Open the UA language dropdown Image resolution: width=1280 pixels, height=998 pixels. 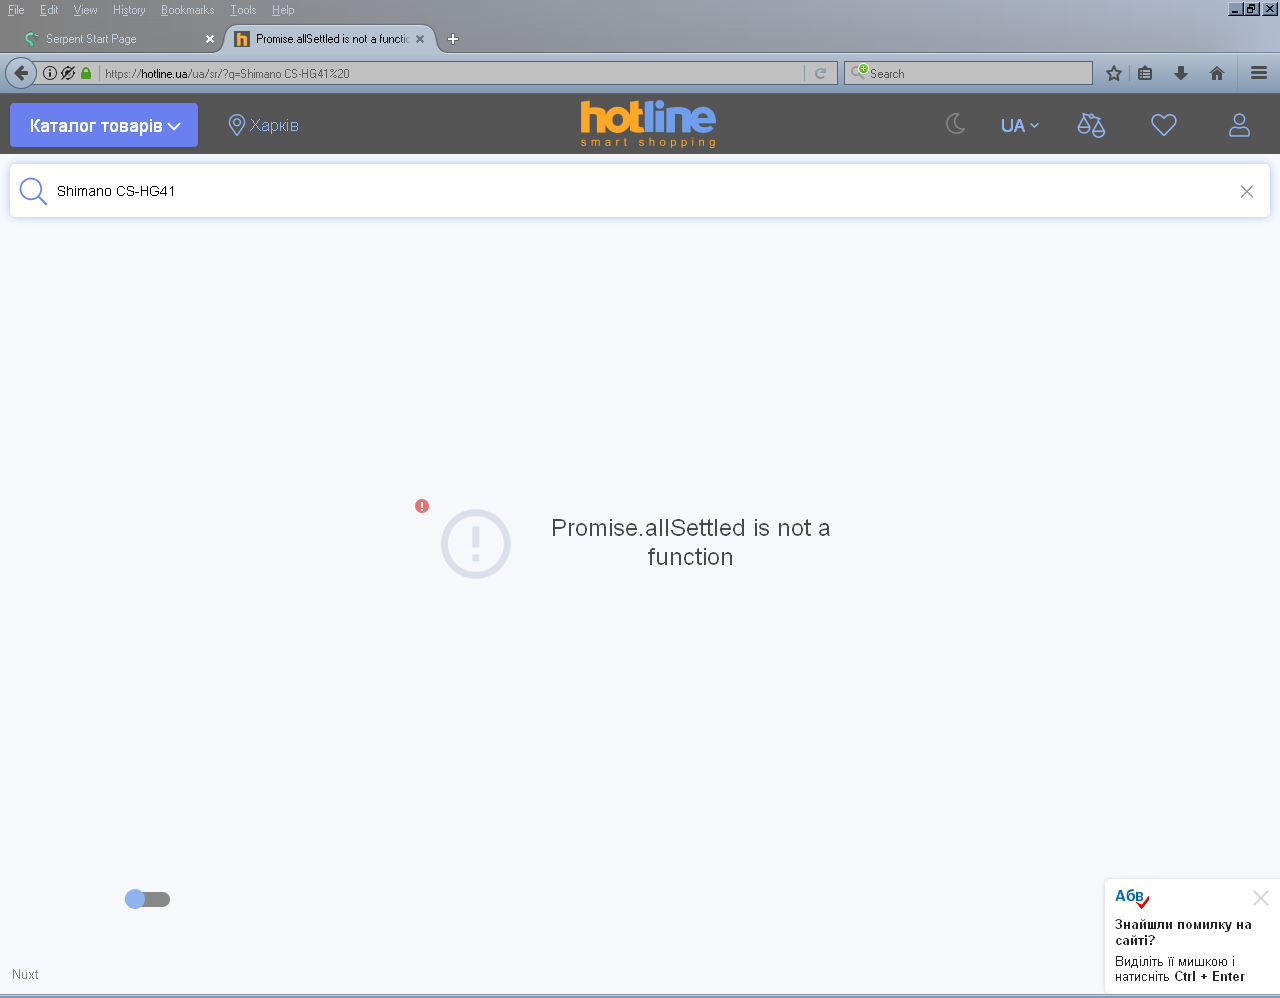tap(1020, 126)
